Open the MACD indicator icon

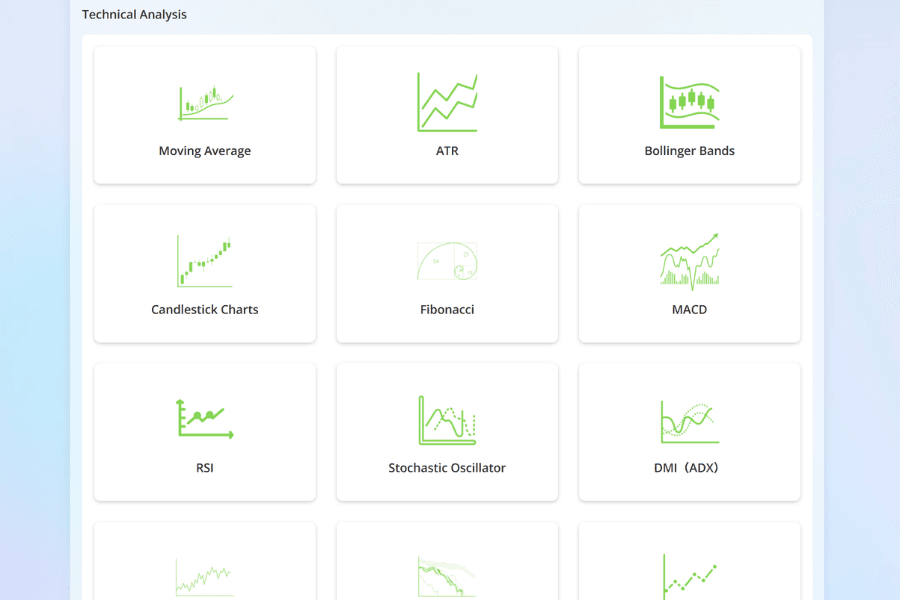pyautogui.click(x=689, y=261)
